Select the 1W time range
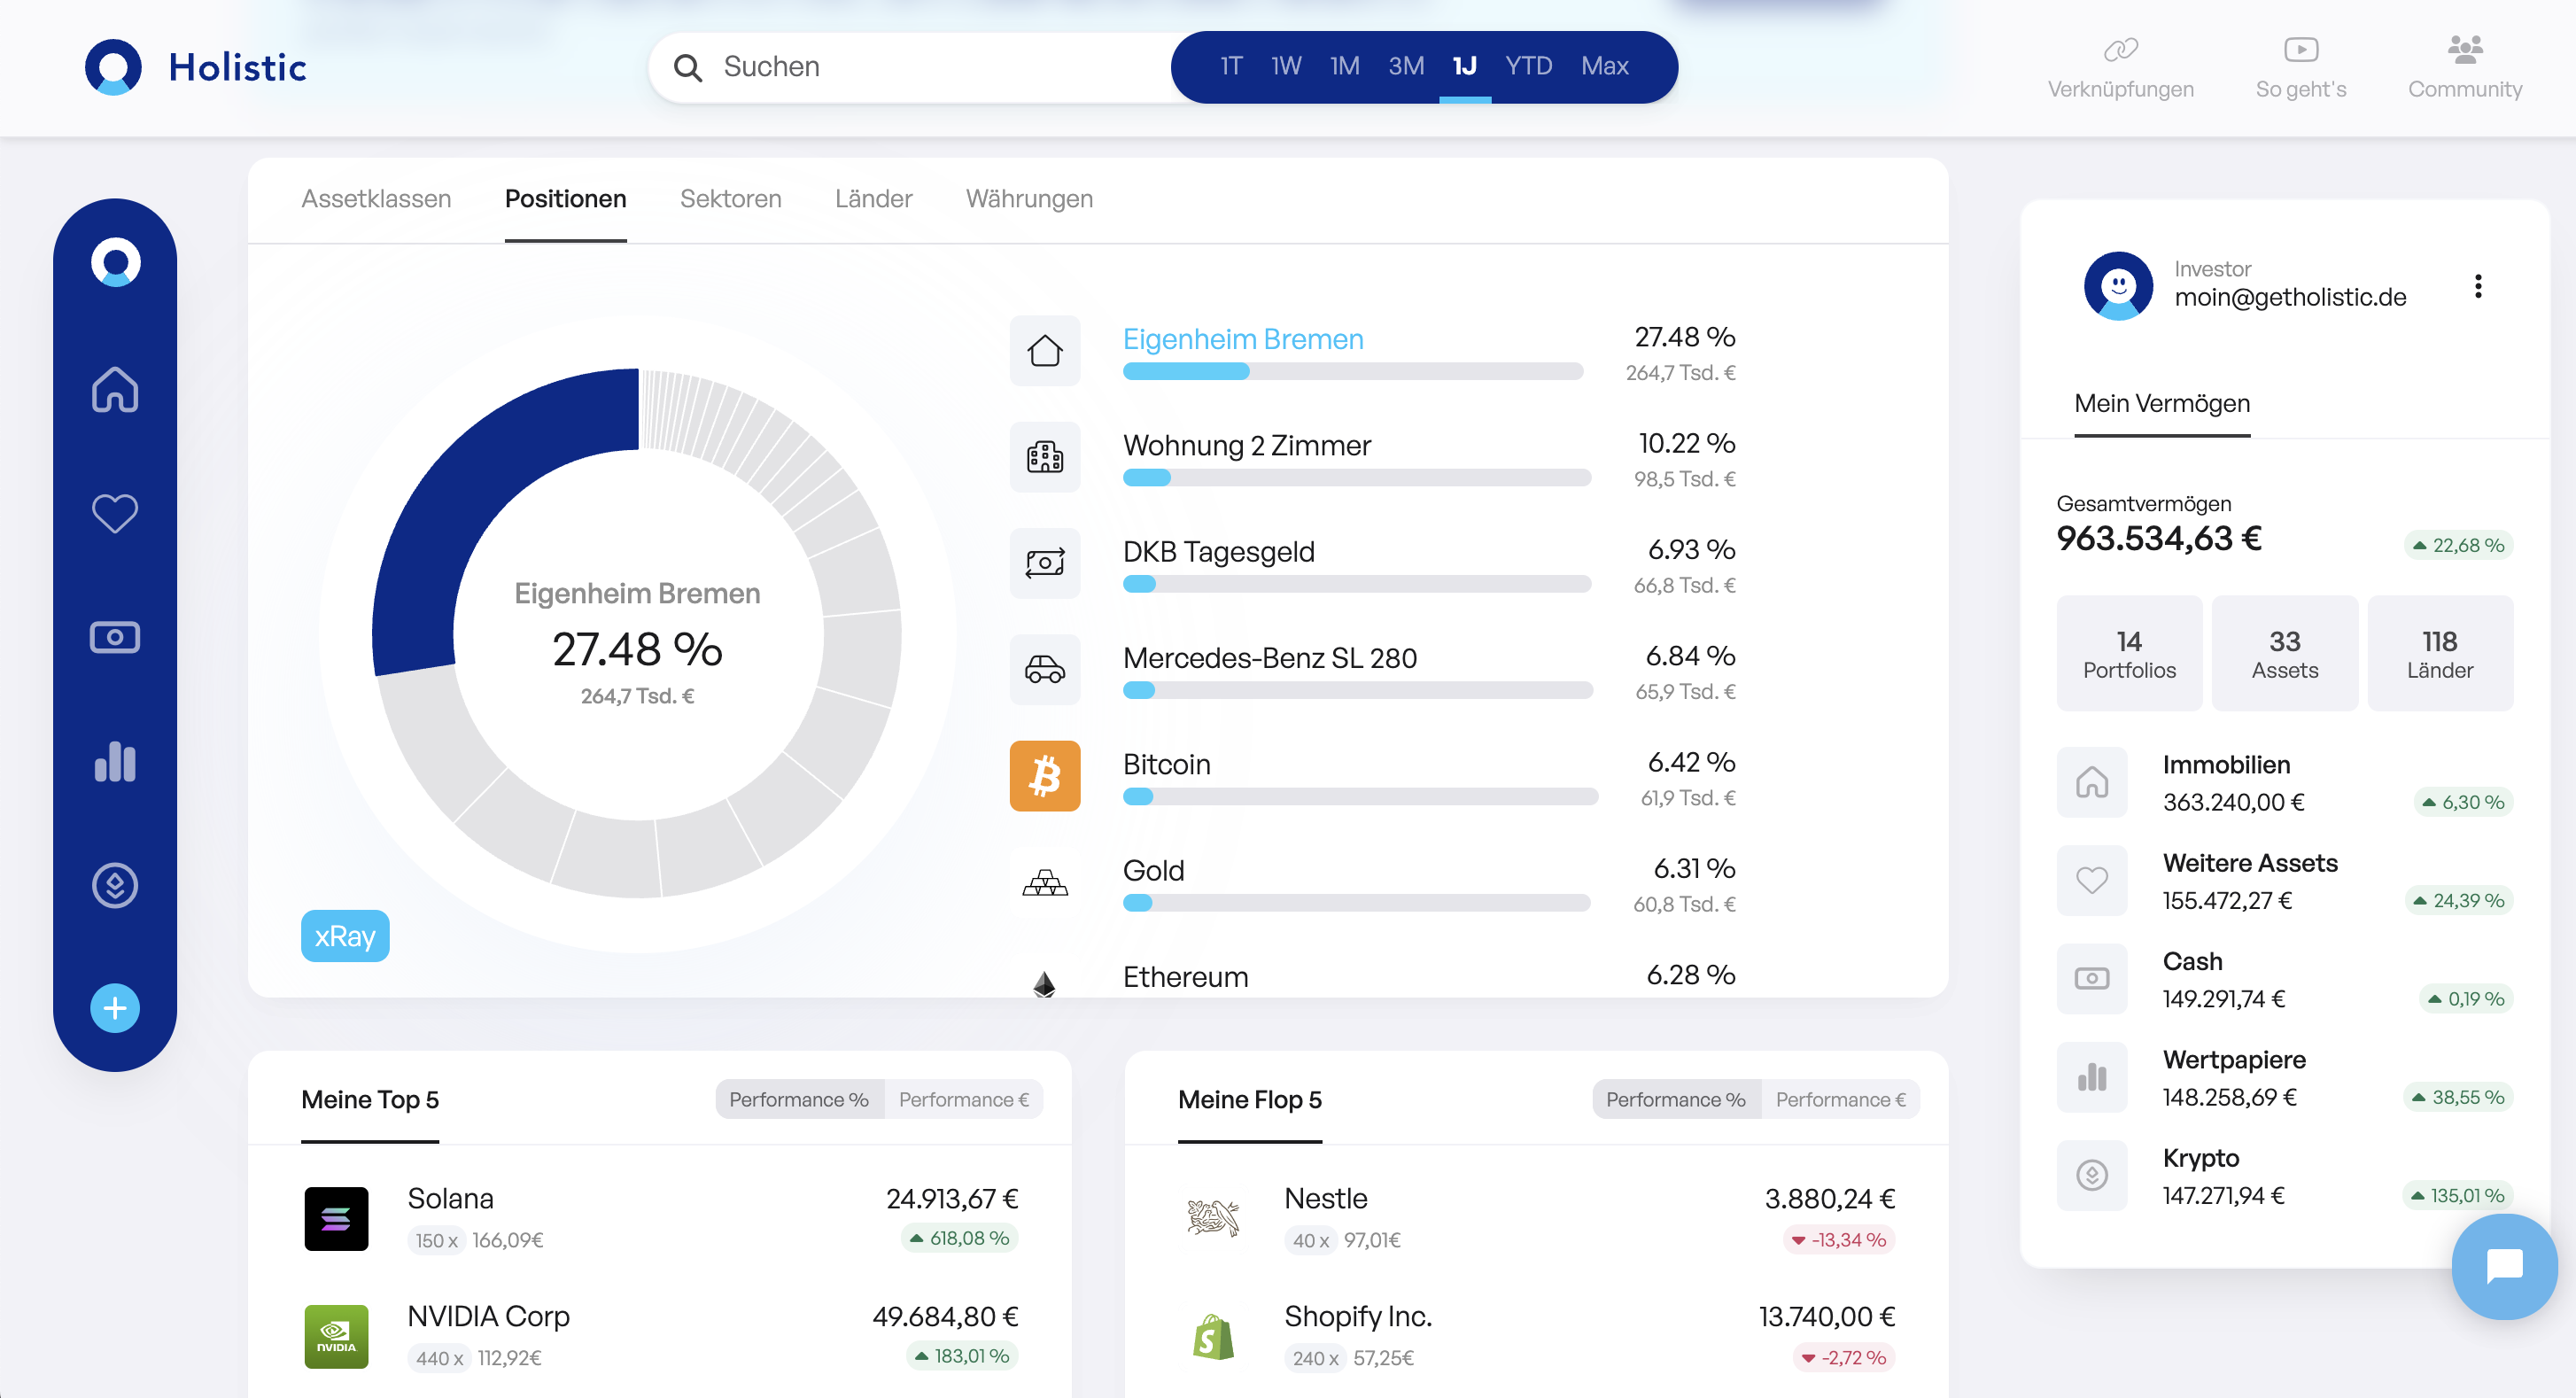The width and height of the screenshot is (2576, 1398). point(1286,66)
